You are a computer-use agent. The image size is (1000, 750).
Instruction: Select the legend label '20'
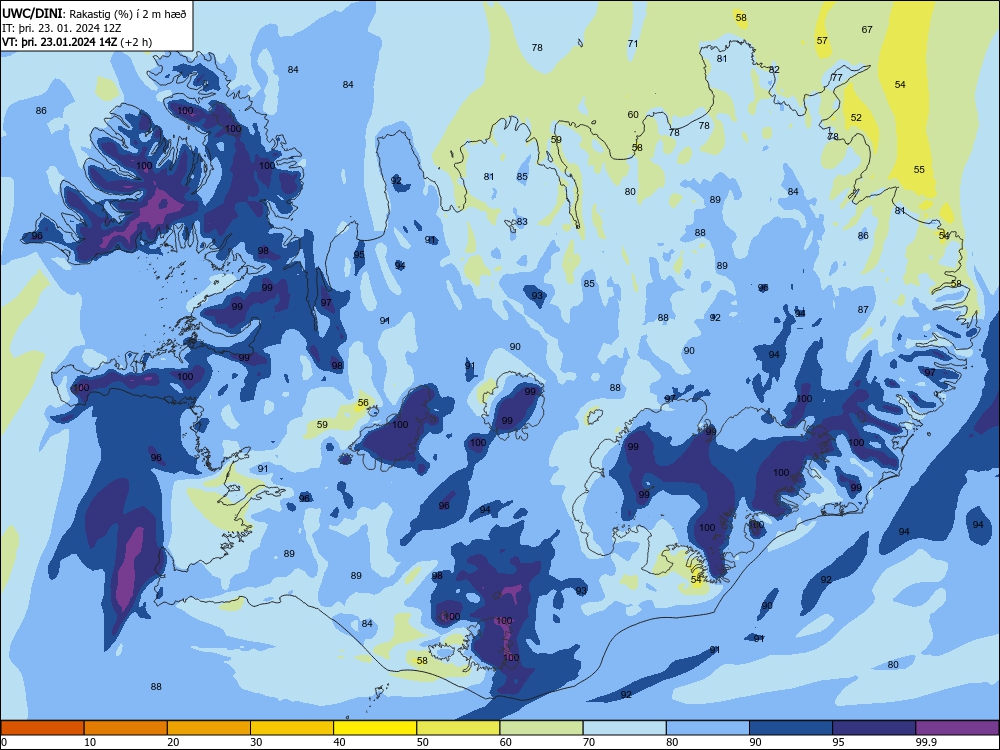(173, 742)
